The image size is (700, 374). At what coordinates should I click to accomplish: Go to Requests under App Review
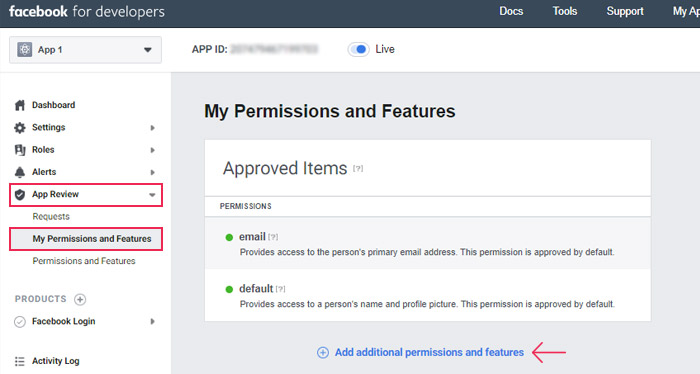click(x=51, y=217)
